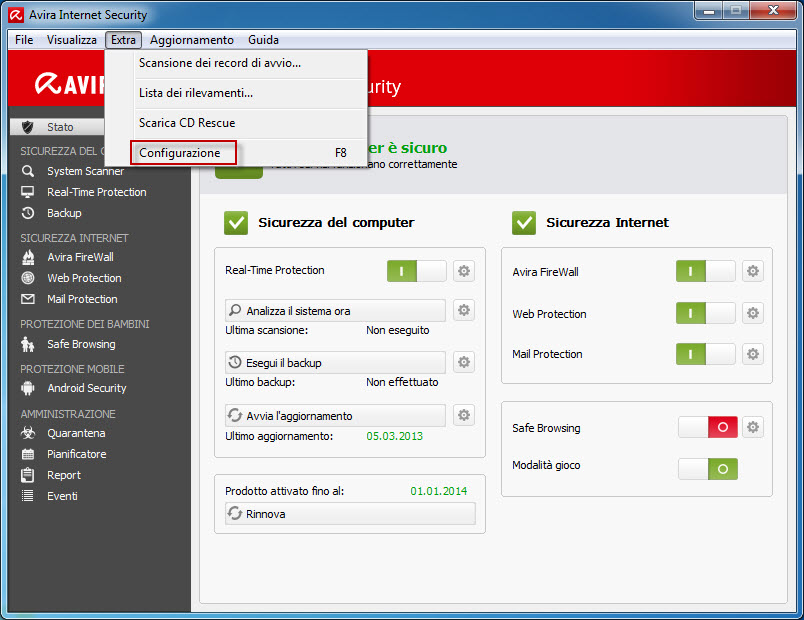
Task: Click the 'Ultimo backup:' label
Action: coord(260,382)
